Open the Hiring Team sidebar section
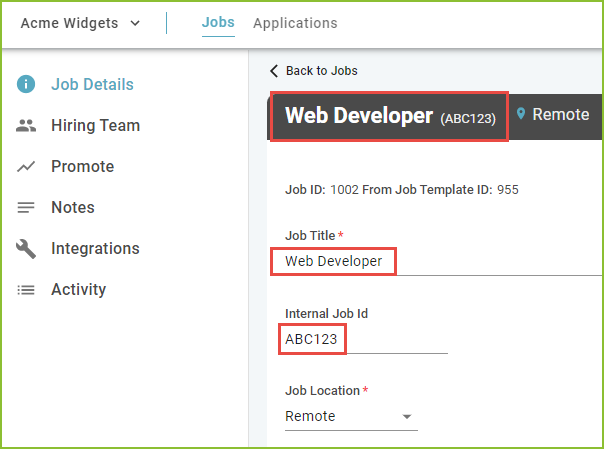Viewport: 604px width, 449px height. point(96,126)
